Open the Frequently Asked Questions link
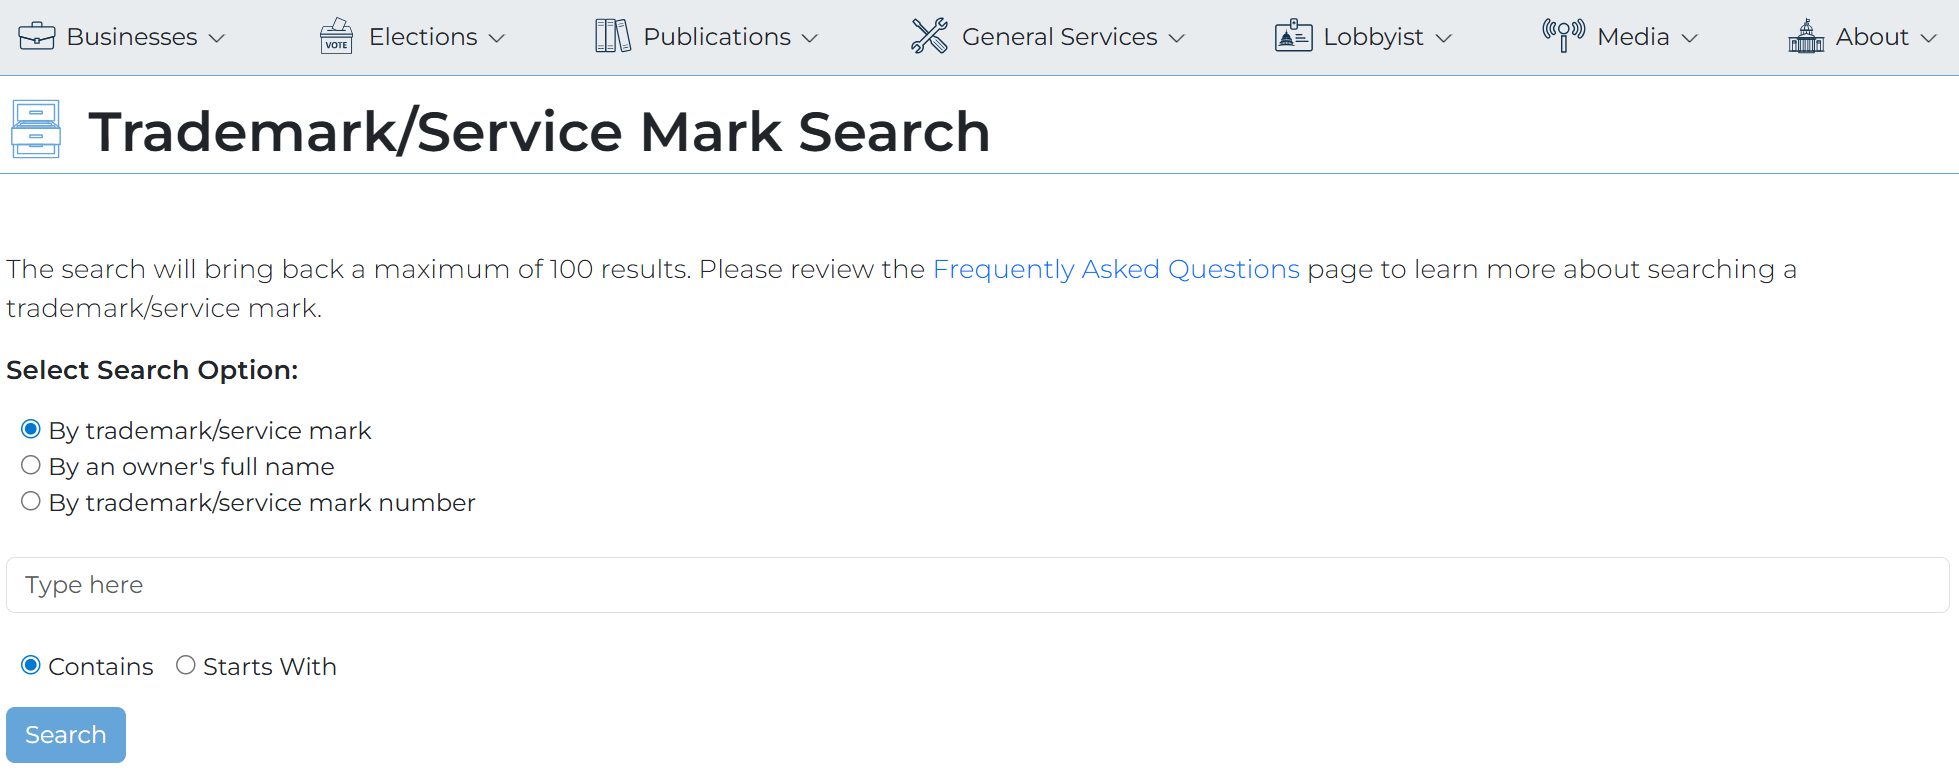 coord(1116,269)
